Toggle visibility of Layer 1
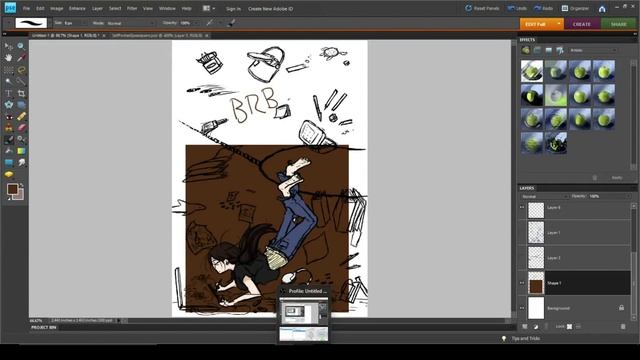Image resolution: width=640 pixels, height=360 pixels. [522, 233]
